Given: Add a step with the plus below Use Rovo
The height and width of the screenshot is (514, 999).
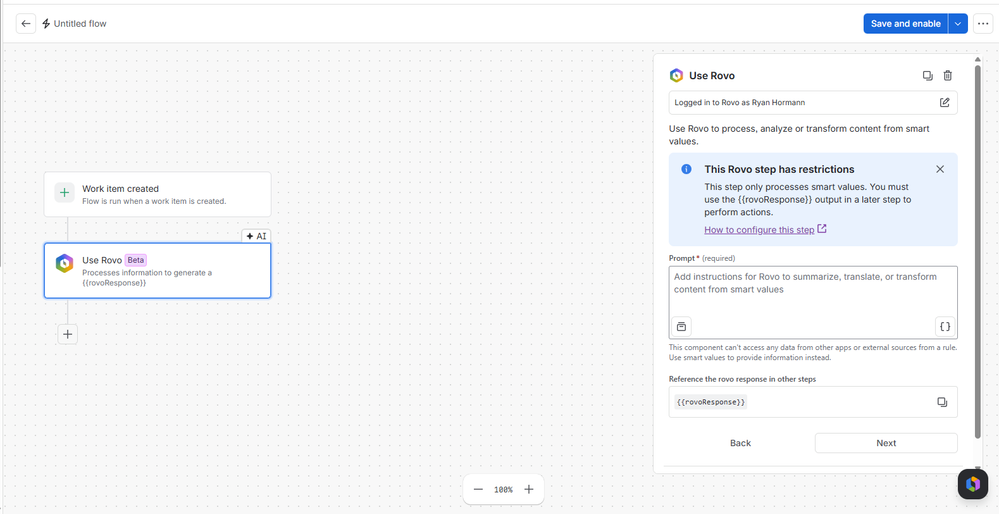Looking at the screenshot, I should click(68, 334).
